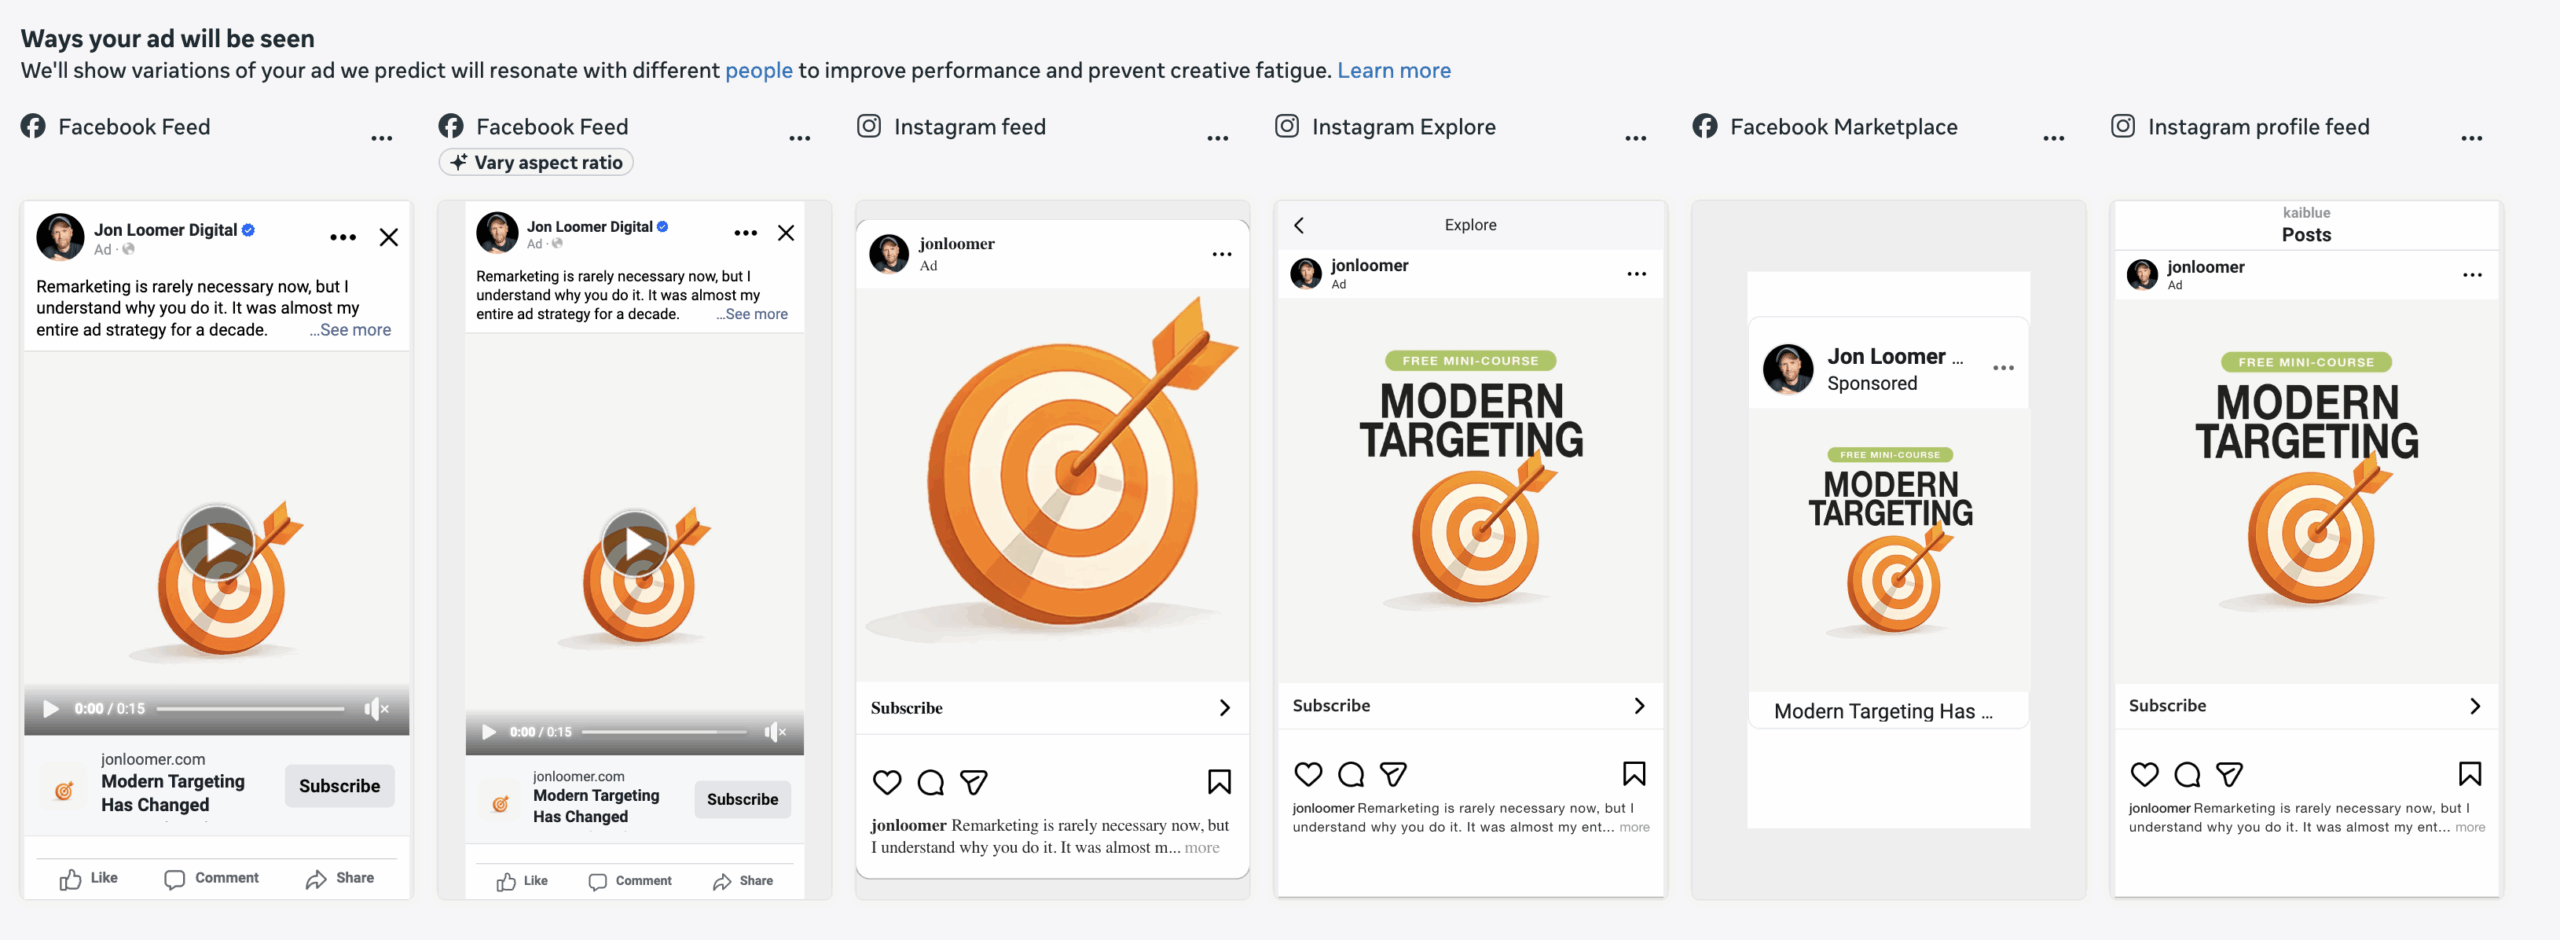The width and height of the screenshot is (2560, 940).
Task: Toggle the Vary aspect ratio chip
Action: (536, 162)
